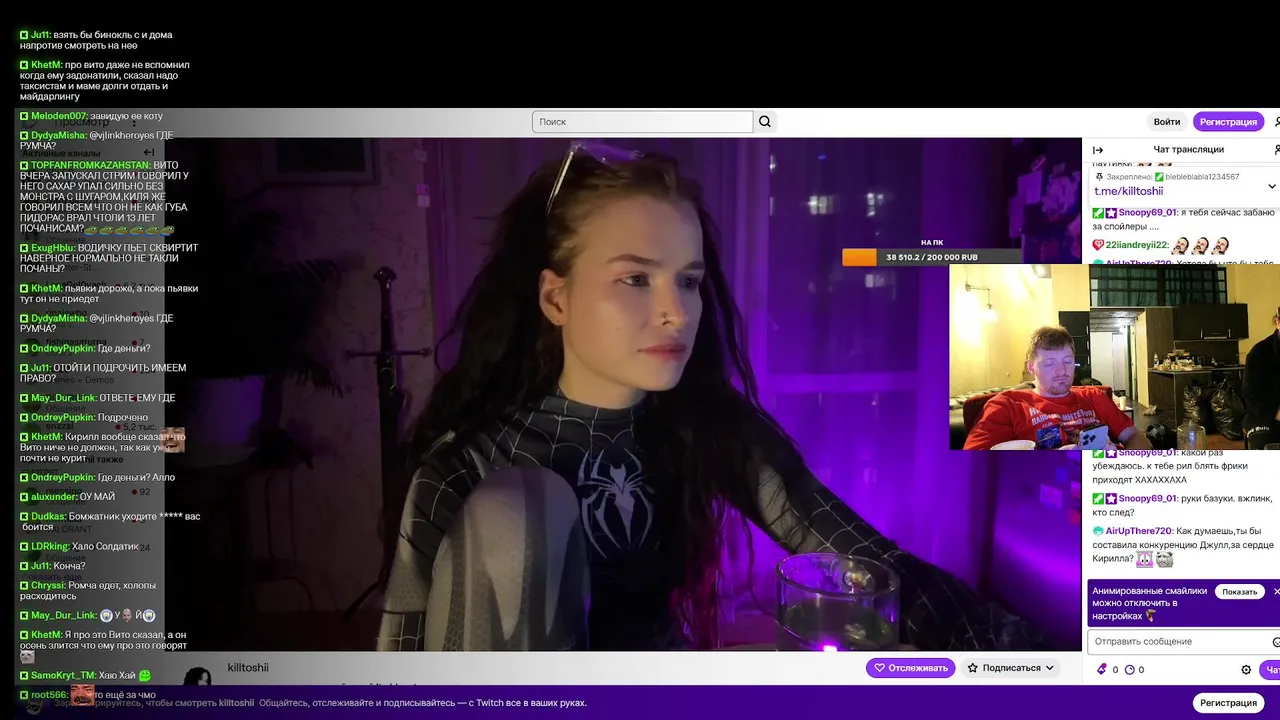1280x720 pixels.
Task: Click the channel points clock icon
Action: (x=1130, y=670)
